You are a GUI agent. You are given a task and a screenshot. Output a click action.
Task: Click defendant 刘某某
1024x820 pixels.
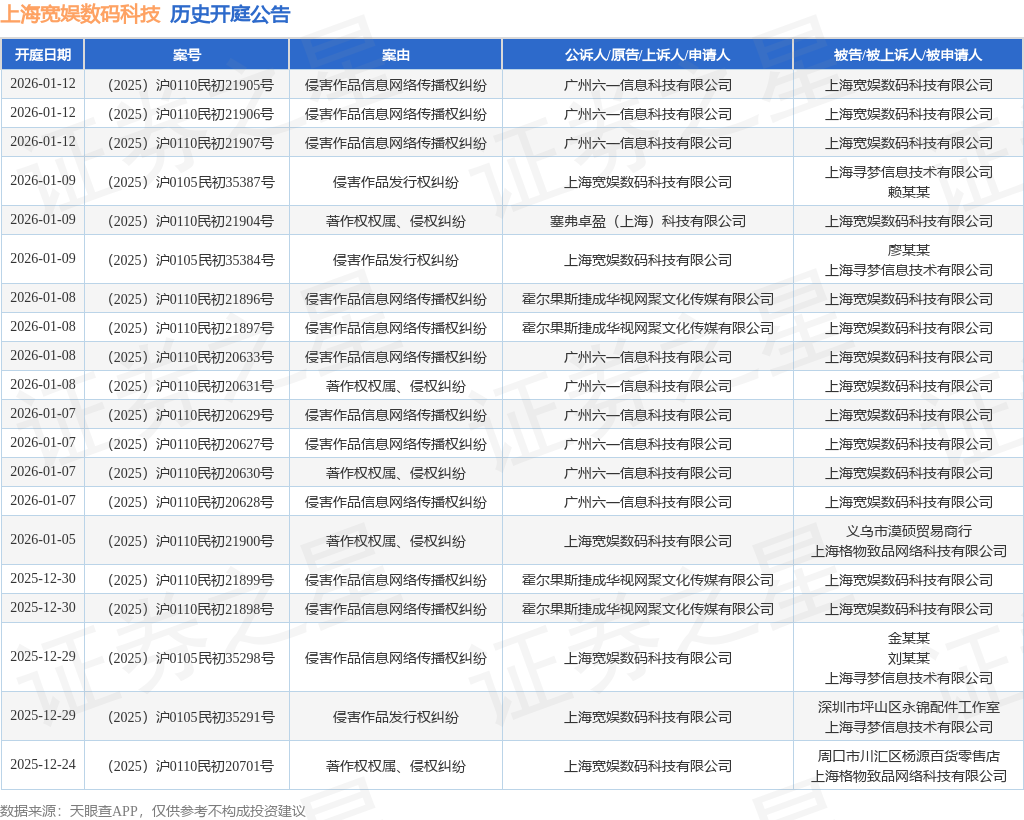(x=908, y=658)
